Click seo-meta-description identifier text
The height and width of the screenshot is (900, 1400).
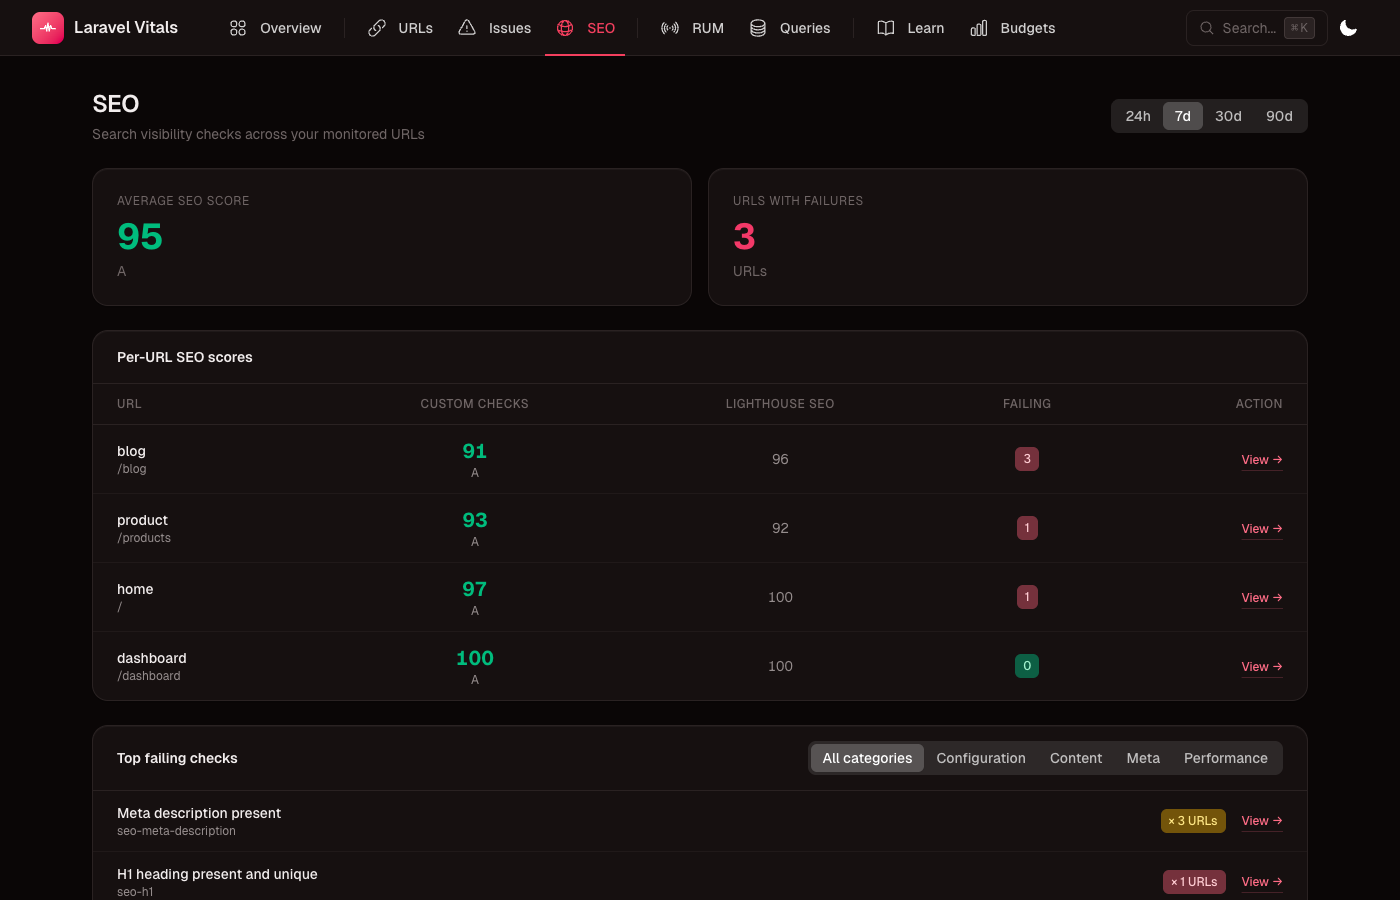click(176, 831)
